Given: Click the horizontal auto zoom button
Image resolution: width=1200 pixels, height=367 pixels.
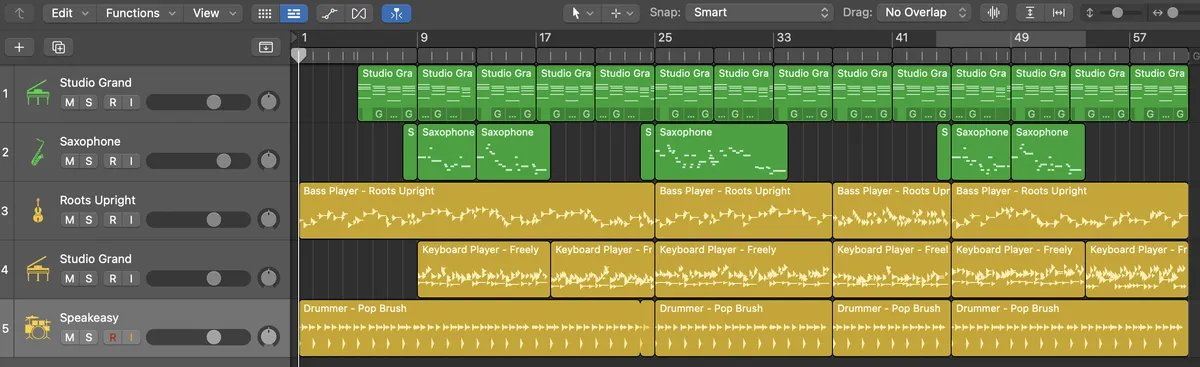Looking at the screenshot, I should (1059, 13).
